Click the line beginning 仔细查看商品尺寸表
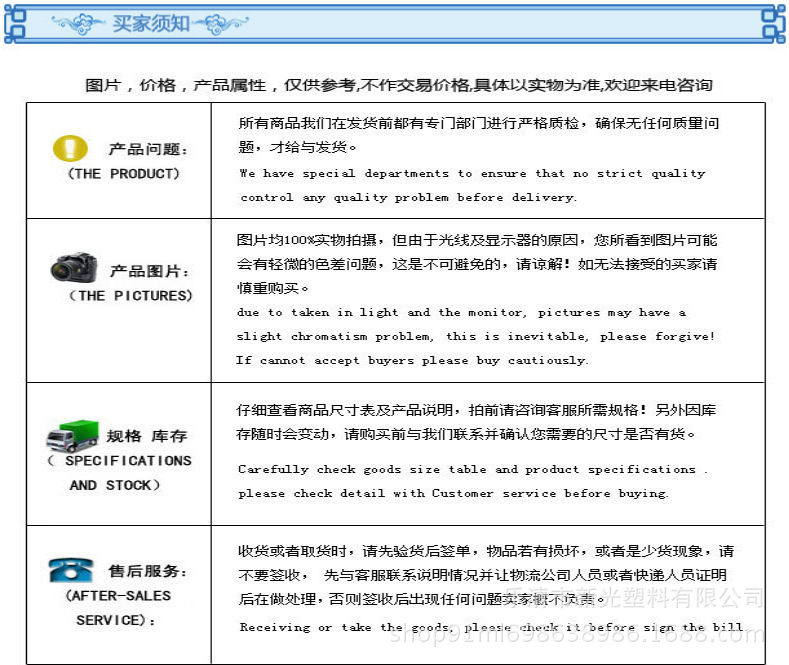 coord(476,410)
